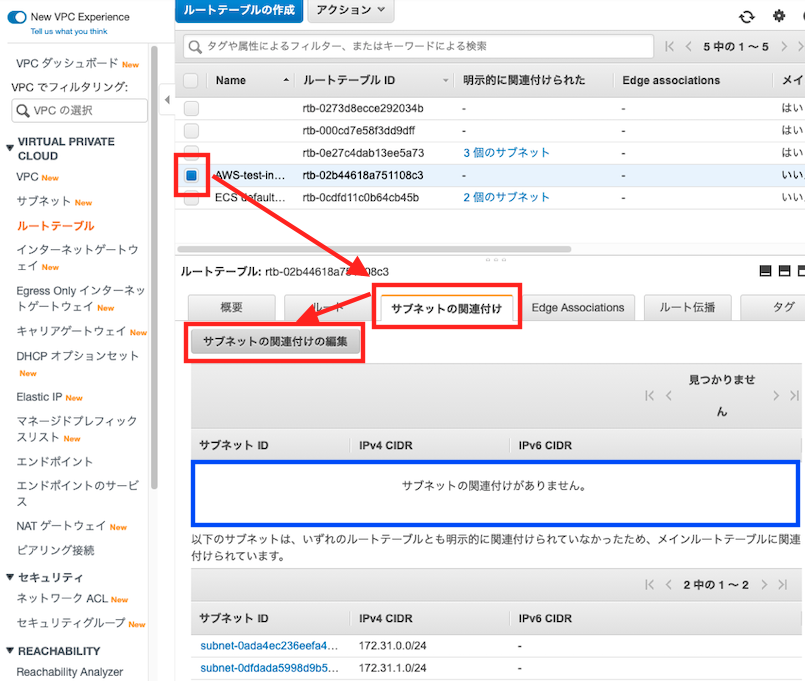Collapse the VIRTUAL PRIVATE CLOUD section
The width and height of the screenshot is (805, 681).
pos(10,148)
